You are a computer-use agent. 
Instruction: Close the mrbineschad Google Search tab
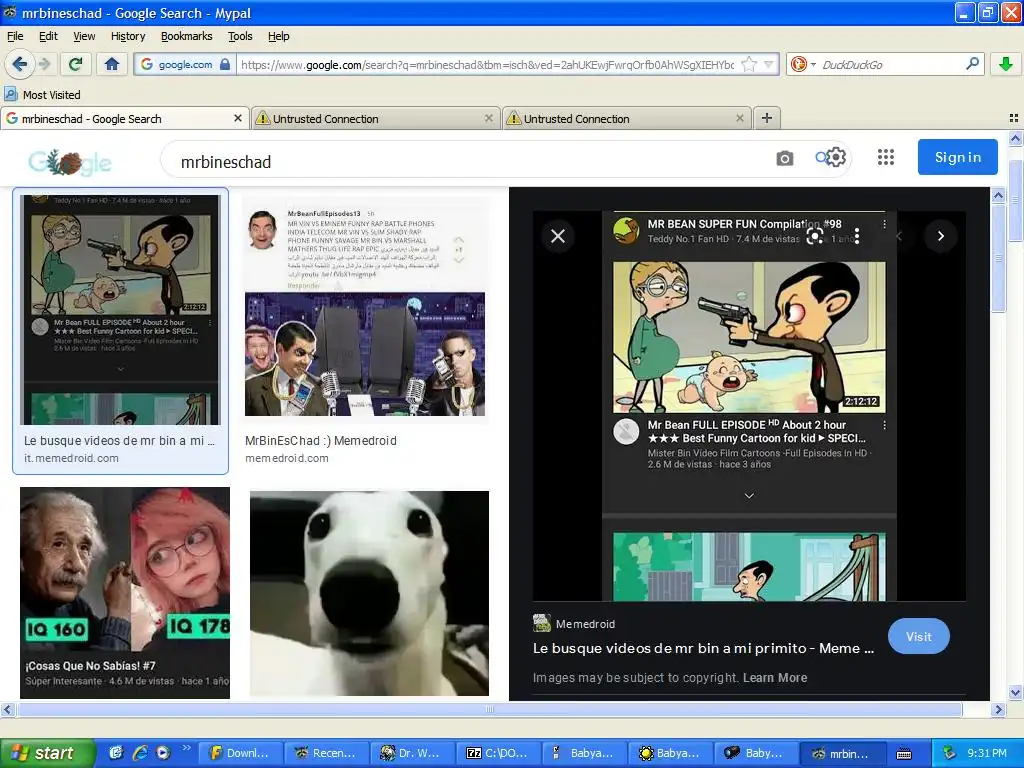(238, 118)
